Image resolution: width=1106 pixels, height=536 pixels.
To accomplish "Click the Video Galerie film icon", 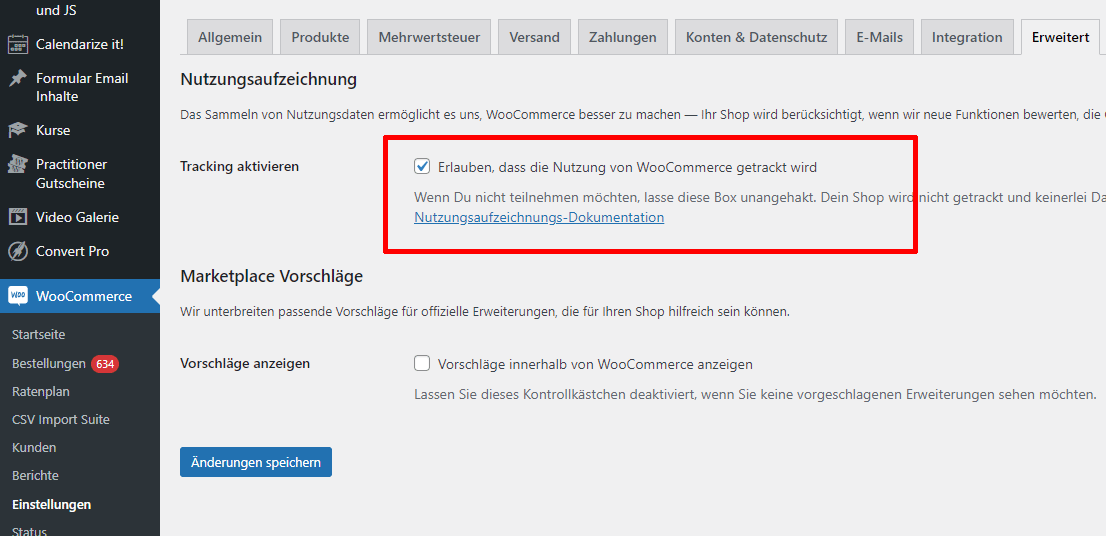I will click(x=18, y=217).
